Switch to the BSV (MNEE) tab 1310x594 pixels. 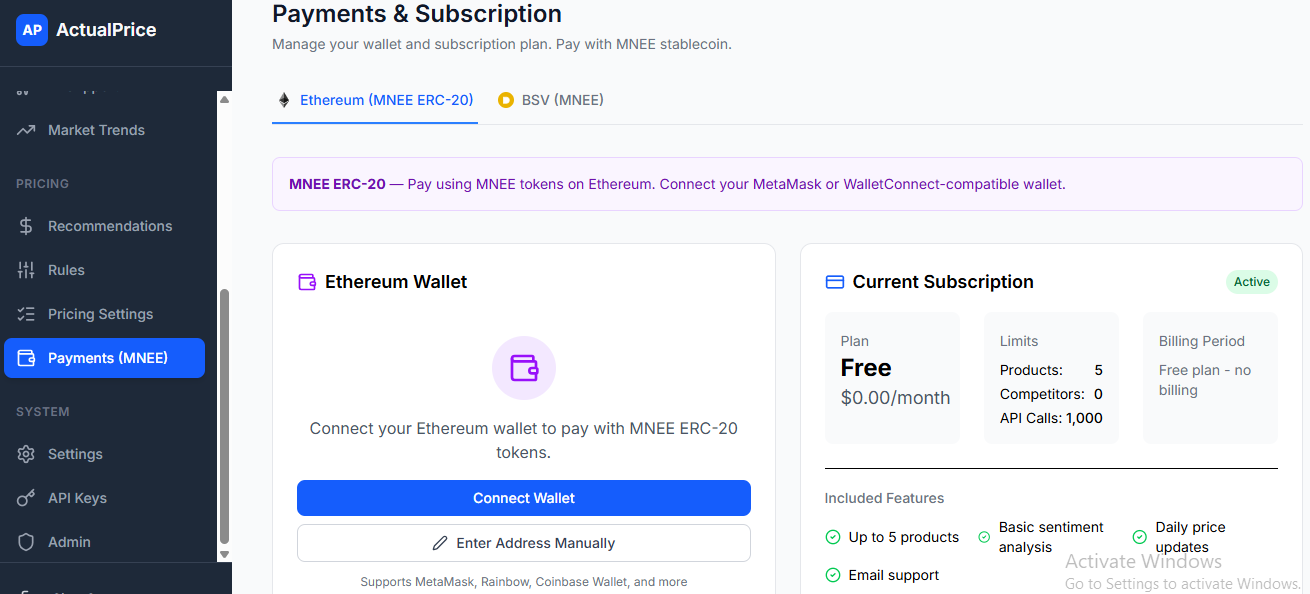pyautogui.click(x=551, y=100)
